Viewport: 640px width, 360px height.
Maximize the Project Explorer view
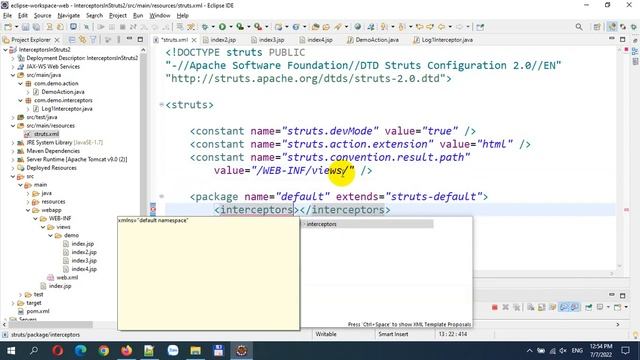(140, 39)
